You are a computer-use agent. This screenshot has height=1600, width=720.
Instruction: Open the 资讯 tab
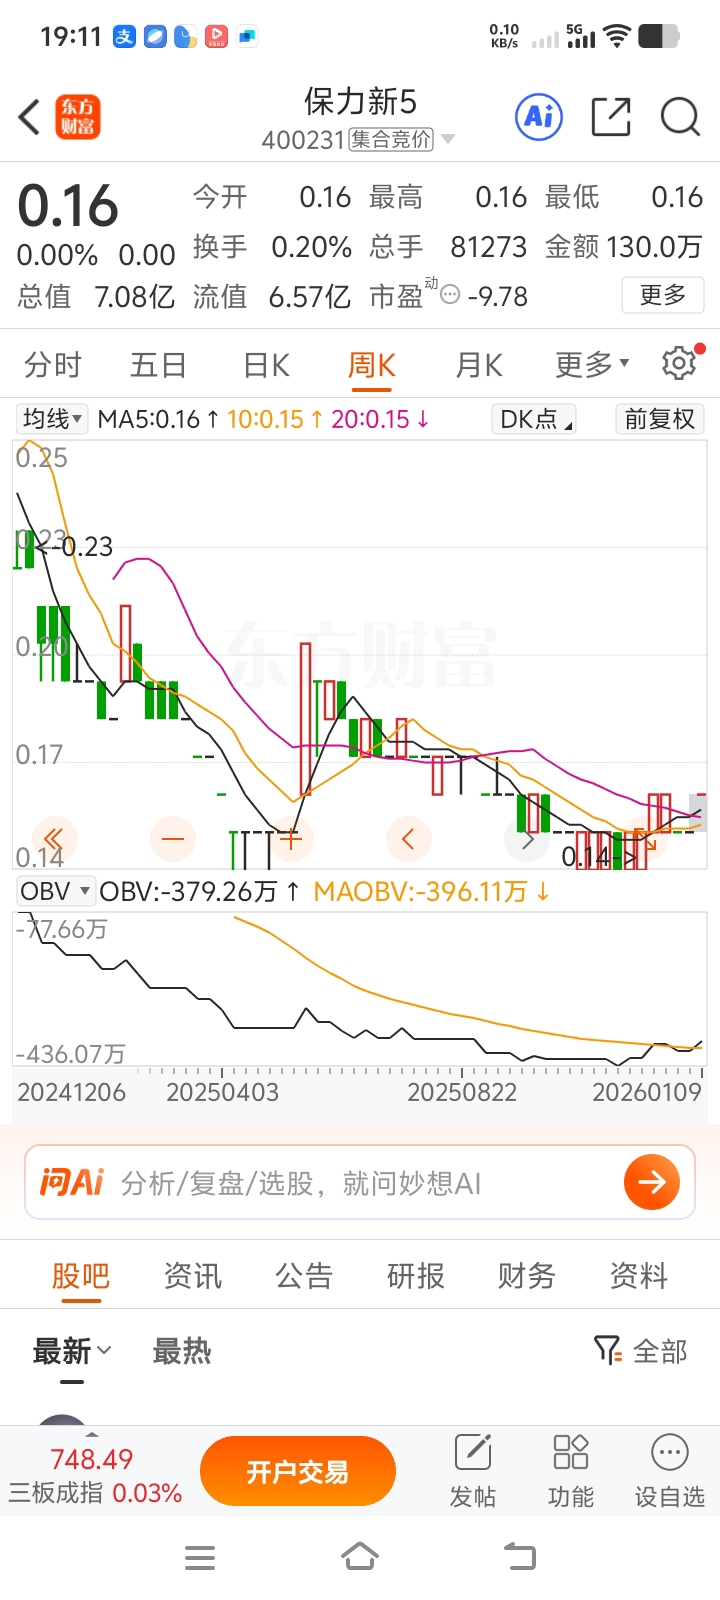(x=193, y=1275)
